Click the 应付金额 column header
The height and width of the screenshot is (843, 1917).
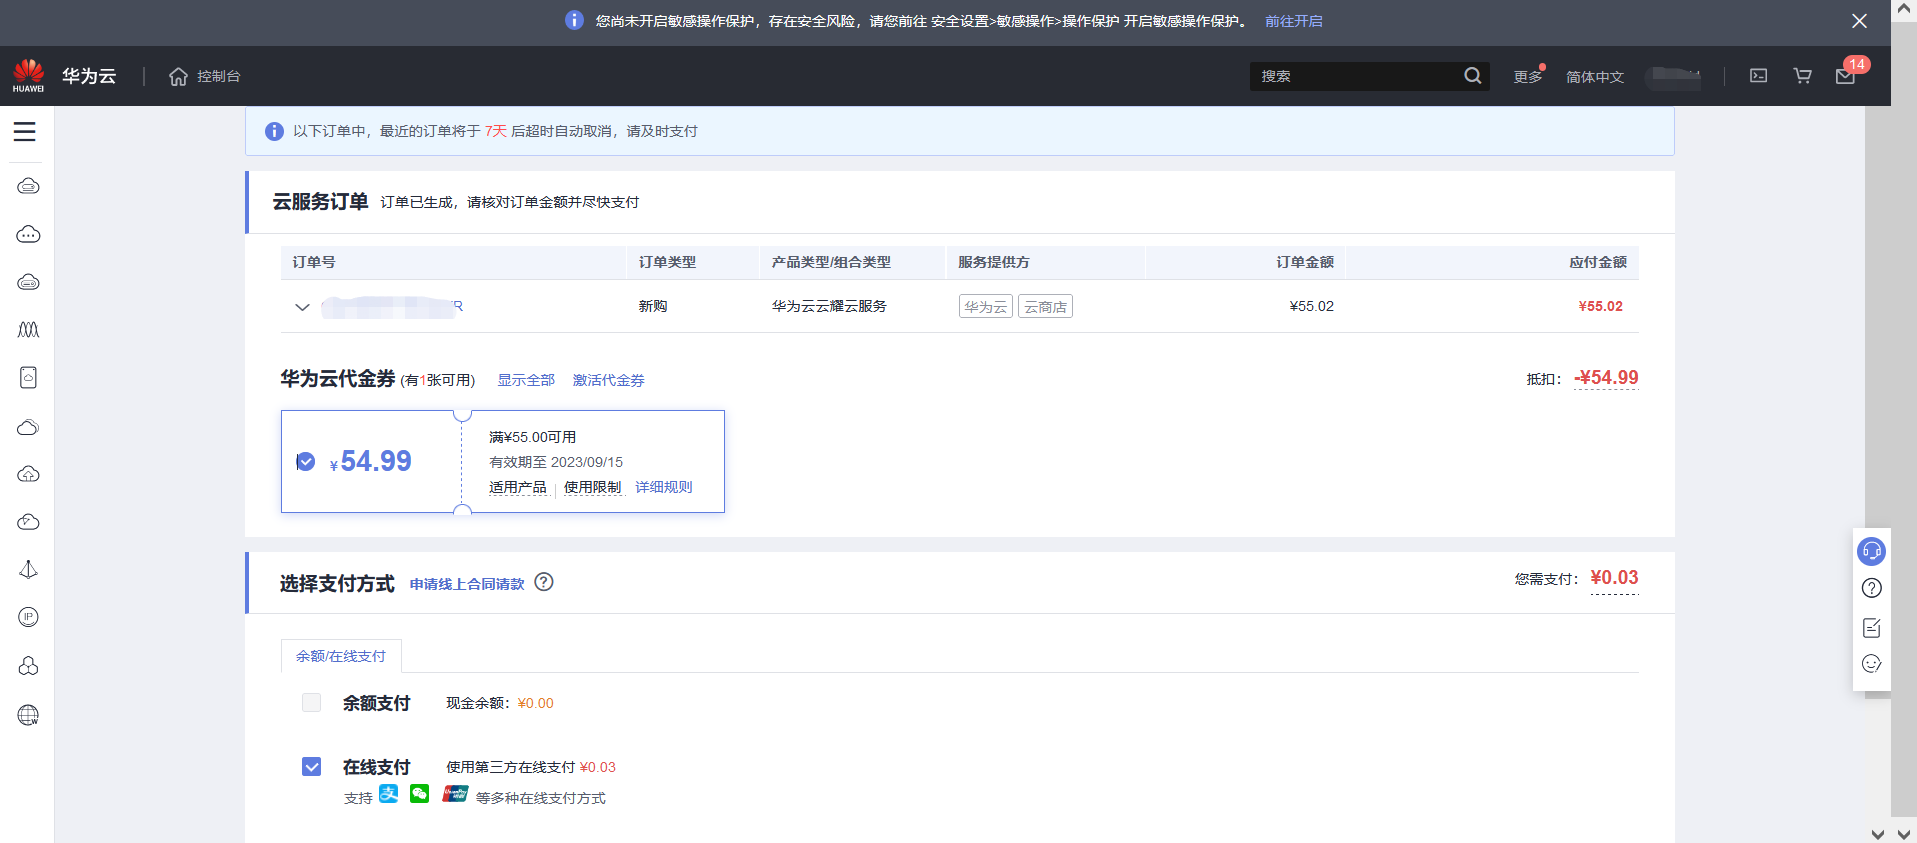coord(1597,262)
